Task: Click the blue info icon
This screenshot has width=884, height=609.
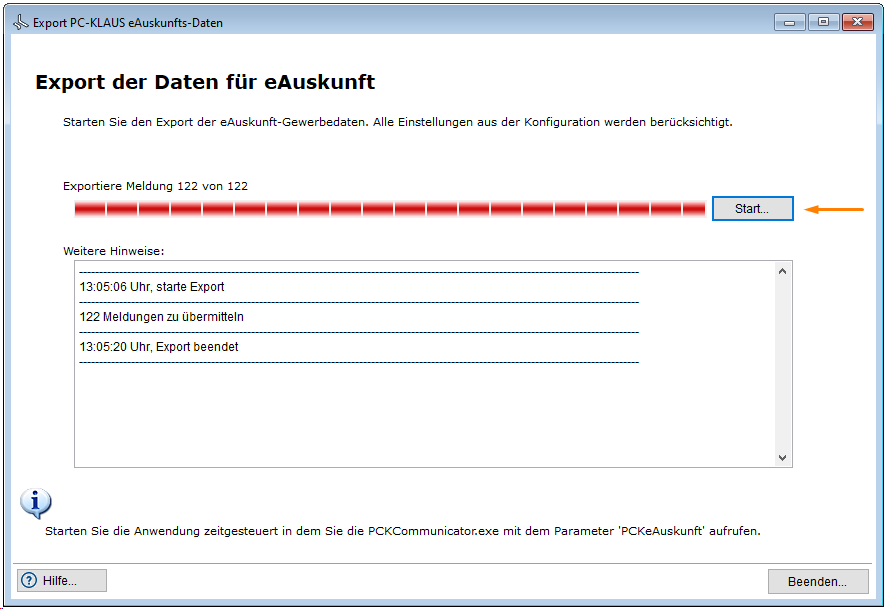Action: tap(36, 503)
